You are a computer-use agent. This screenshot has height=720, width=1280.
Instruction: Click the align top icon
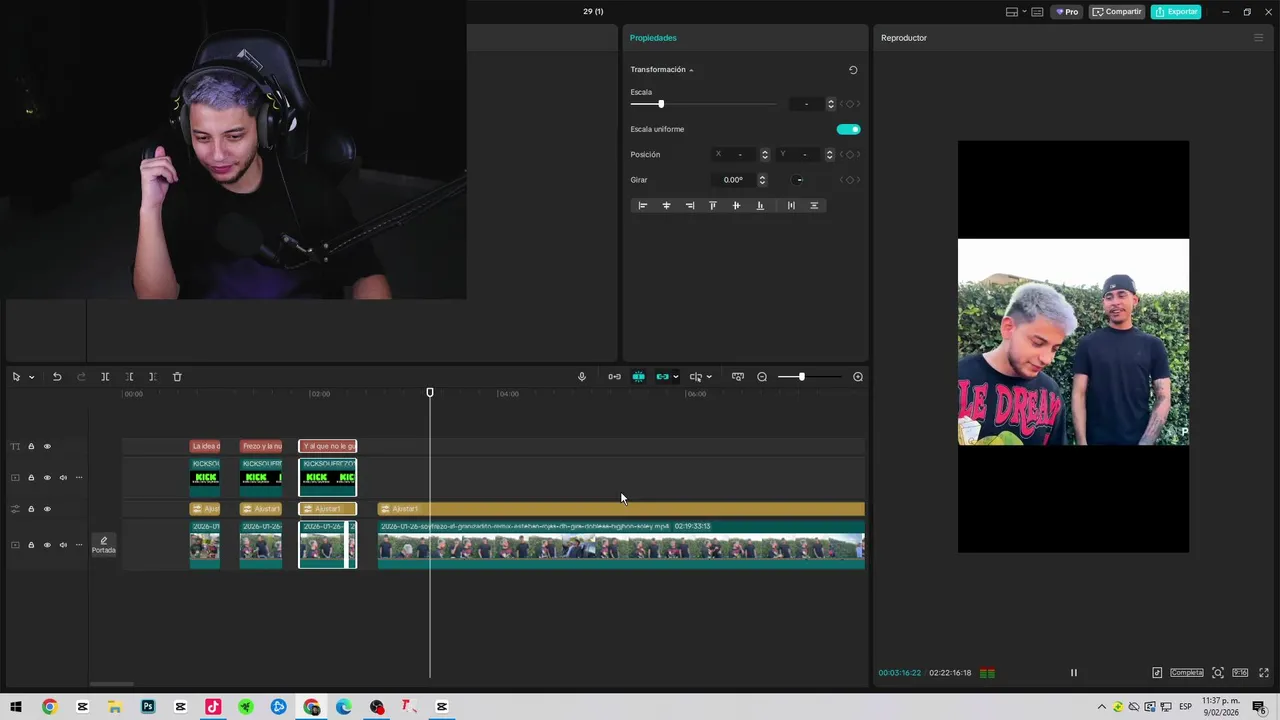click(x=713, y=206)
